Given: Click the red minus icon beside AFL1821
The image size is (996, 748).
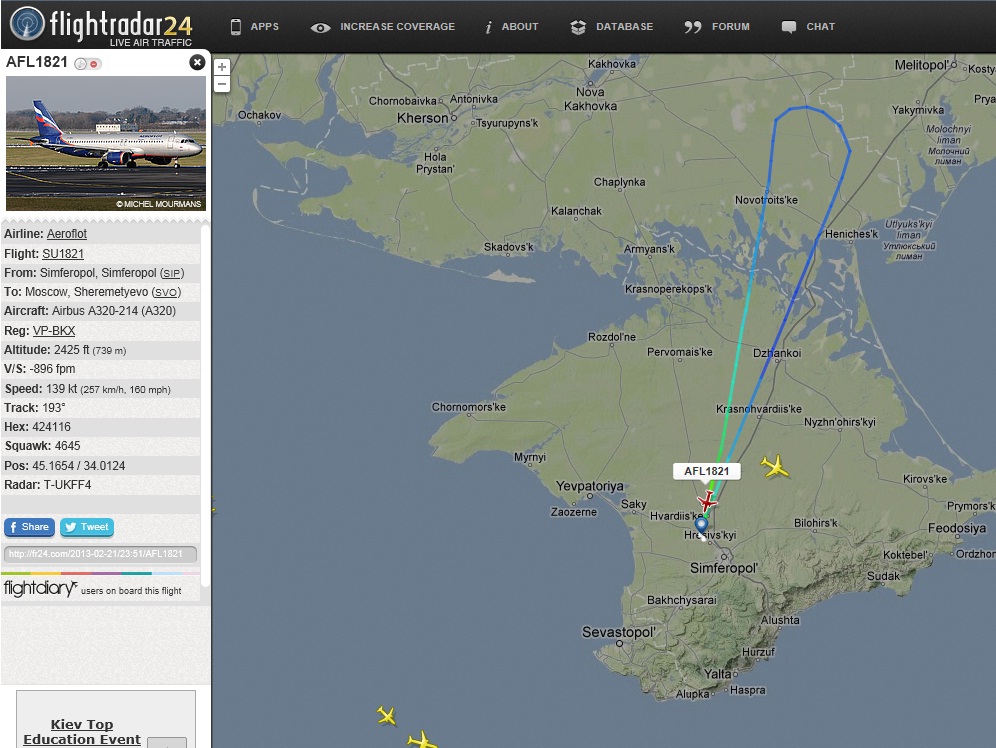Looking at the screenshot, I should coord(94,64).
